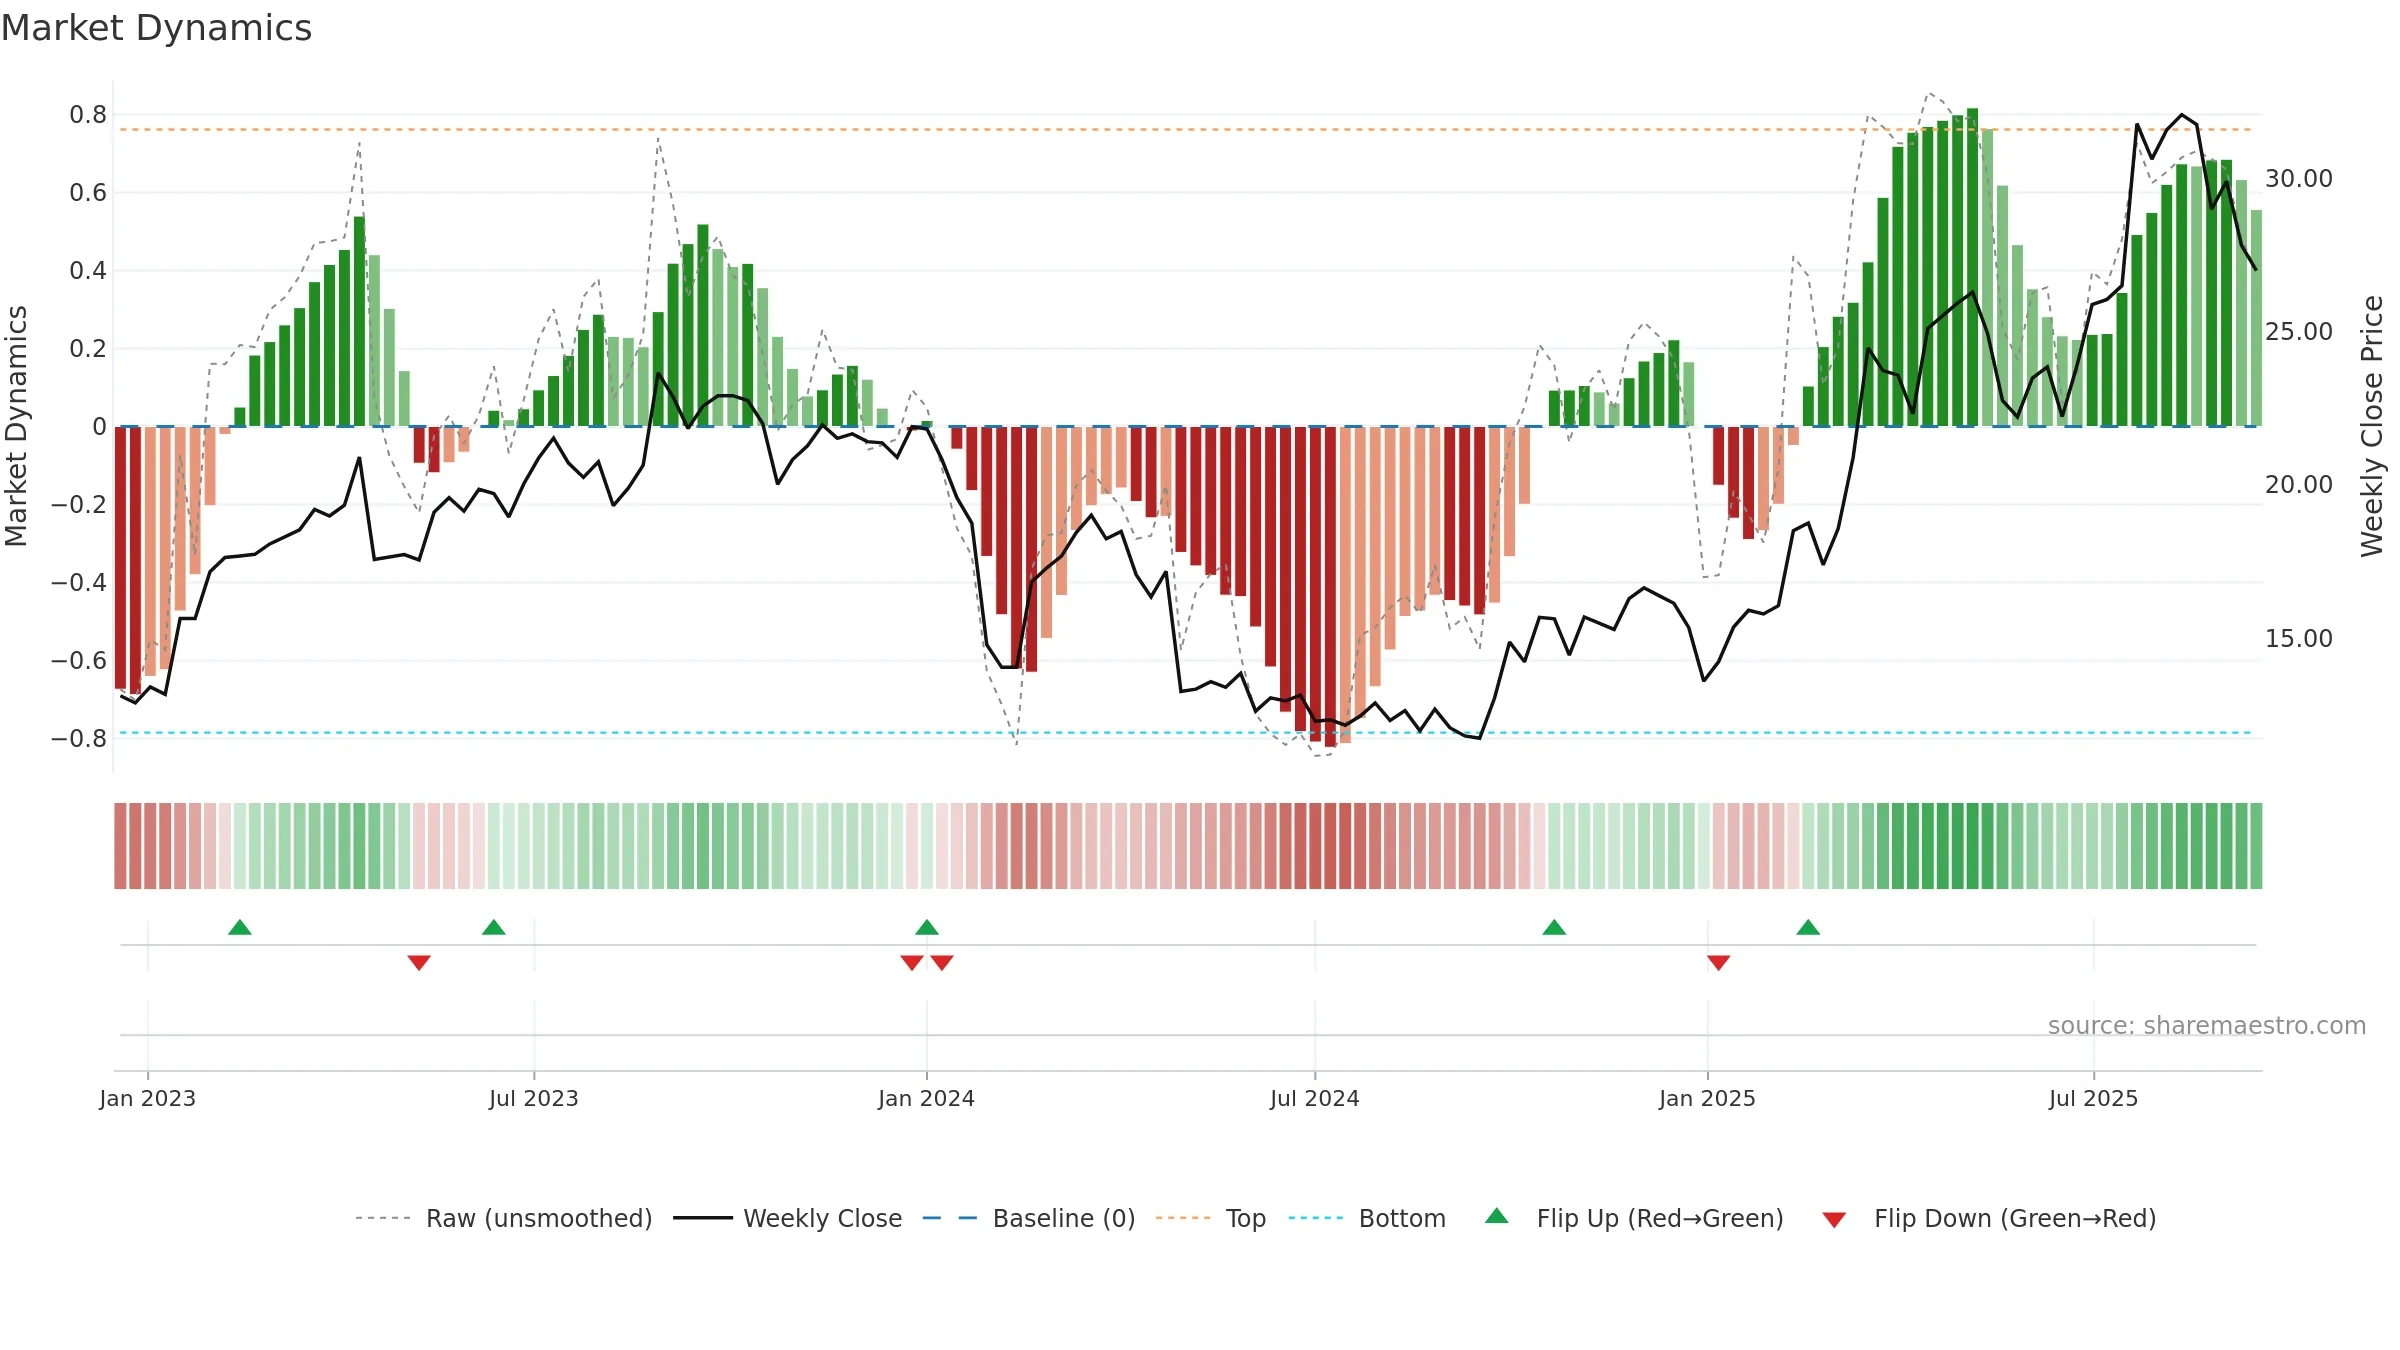
Task: Toggle the Top legend entry
Action: coord(1210,1218)
